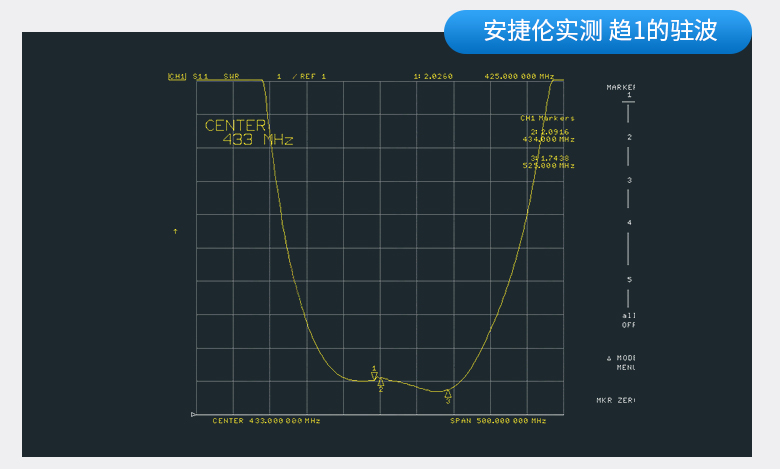Click the CENTER 433.000 000 MHz readout
The width and height of the screenshot is (780, 469).
tap(266, 421)
